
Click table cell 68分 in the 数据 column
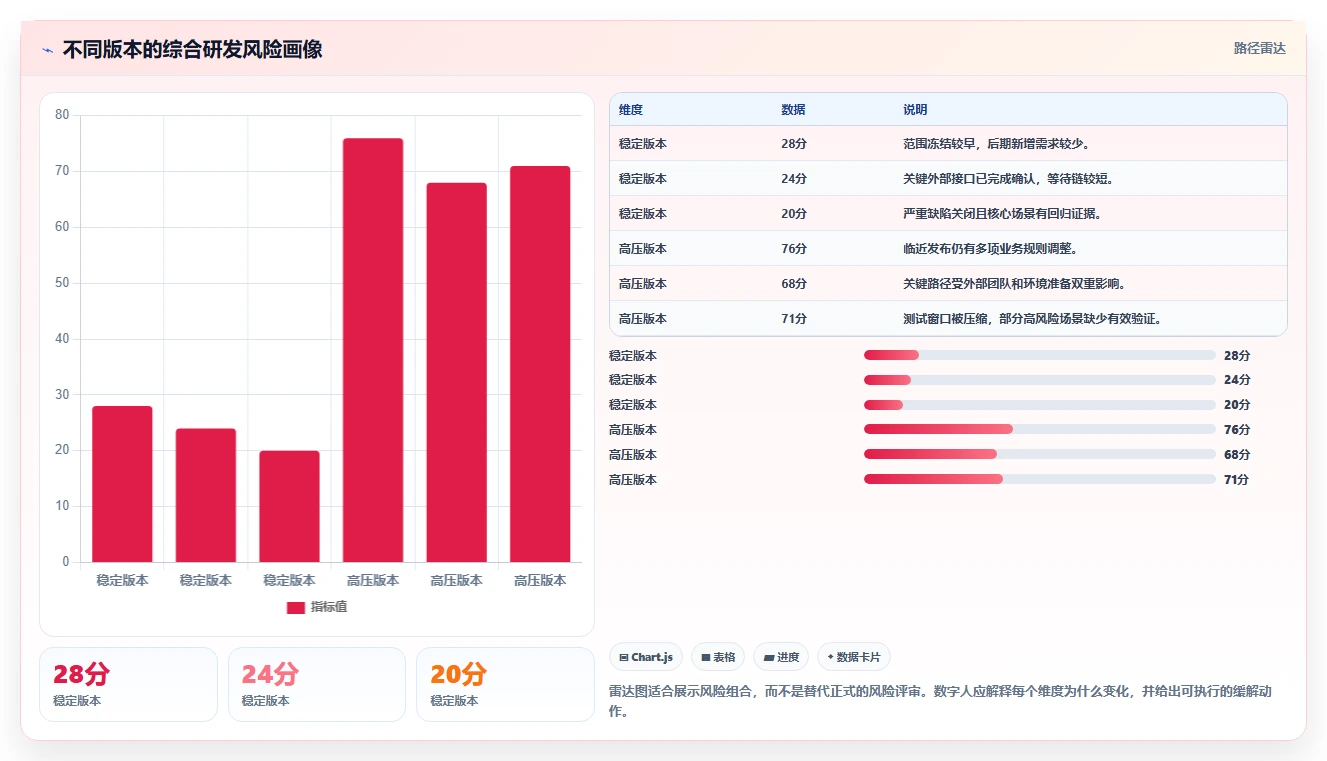(x=794, y=284)
